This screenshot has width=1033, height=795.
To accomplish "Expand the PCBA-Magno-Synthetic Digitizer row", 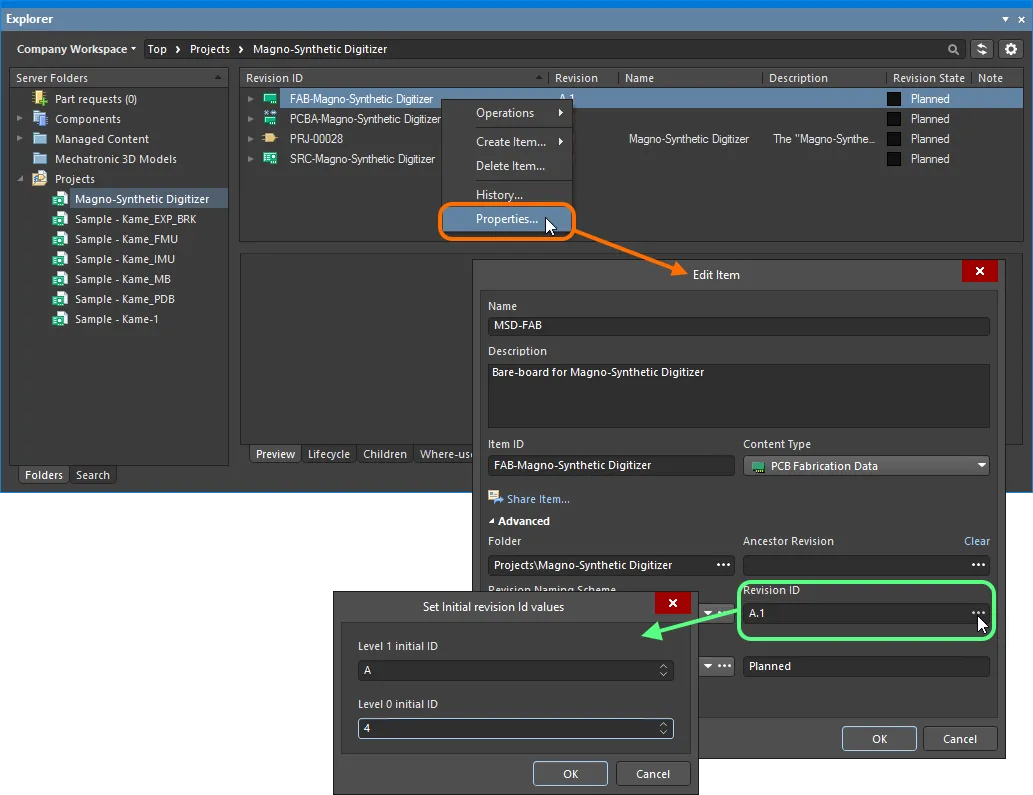I will [x=250, y=119].
